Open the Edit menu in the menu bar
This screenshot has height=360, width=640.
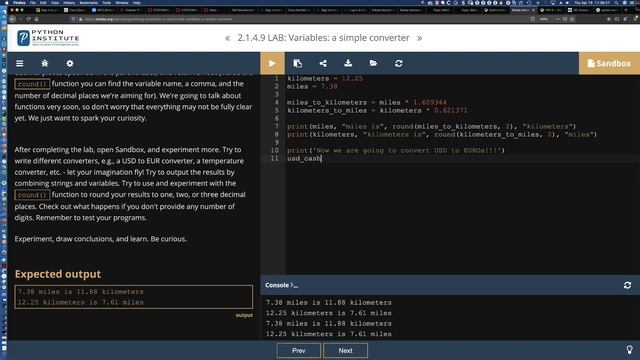43,2
